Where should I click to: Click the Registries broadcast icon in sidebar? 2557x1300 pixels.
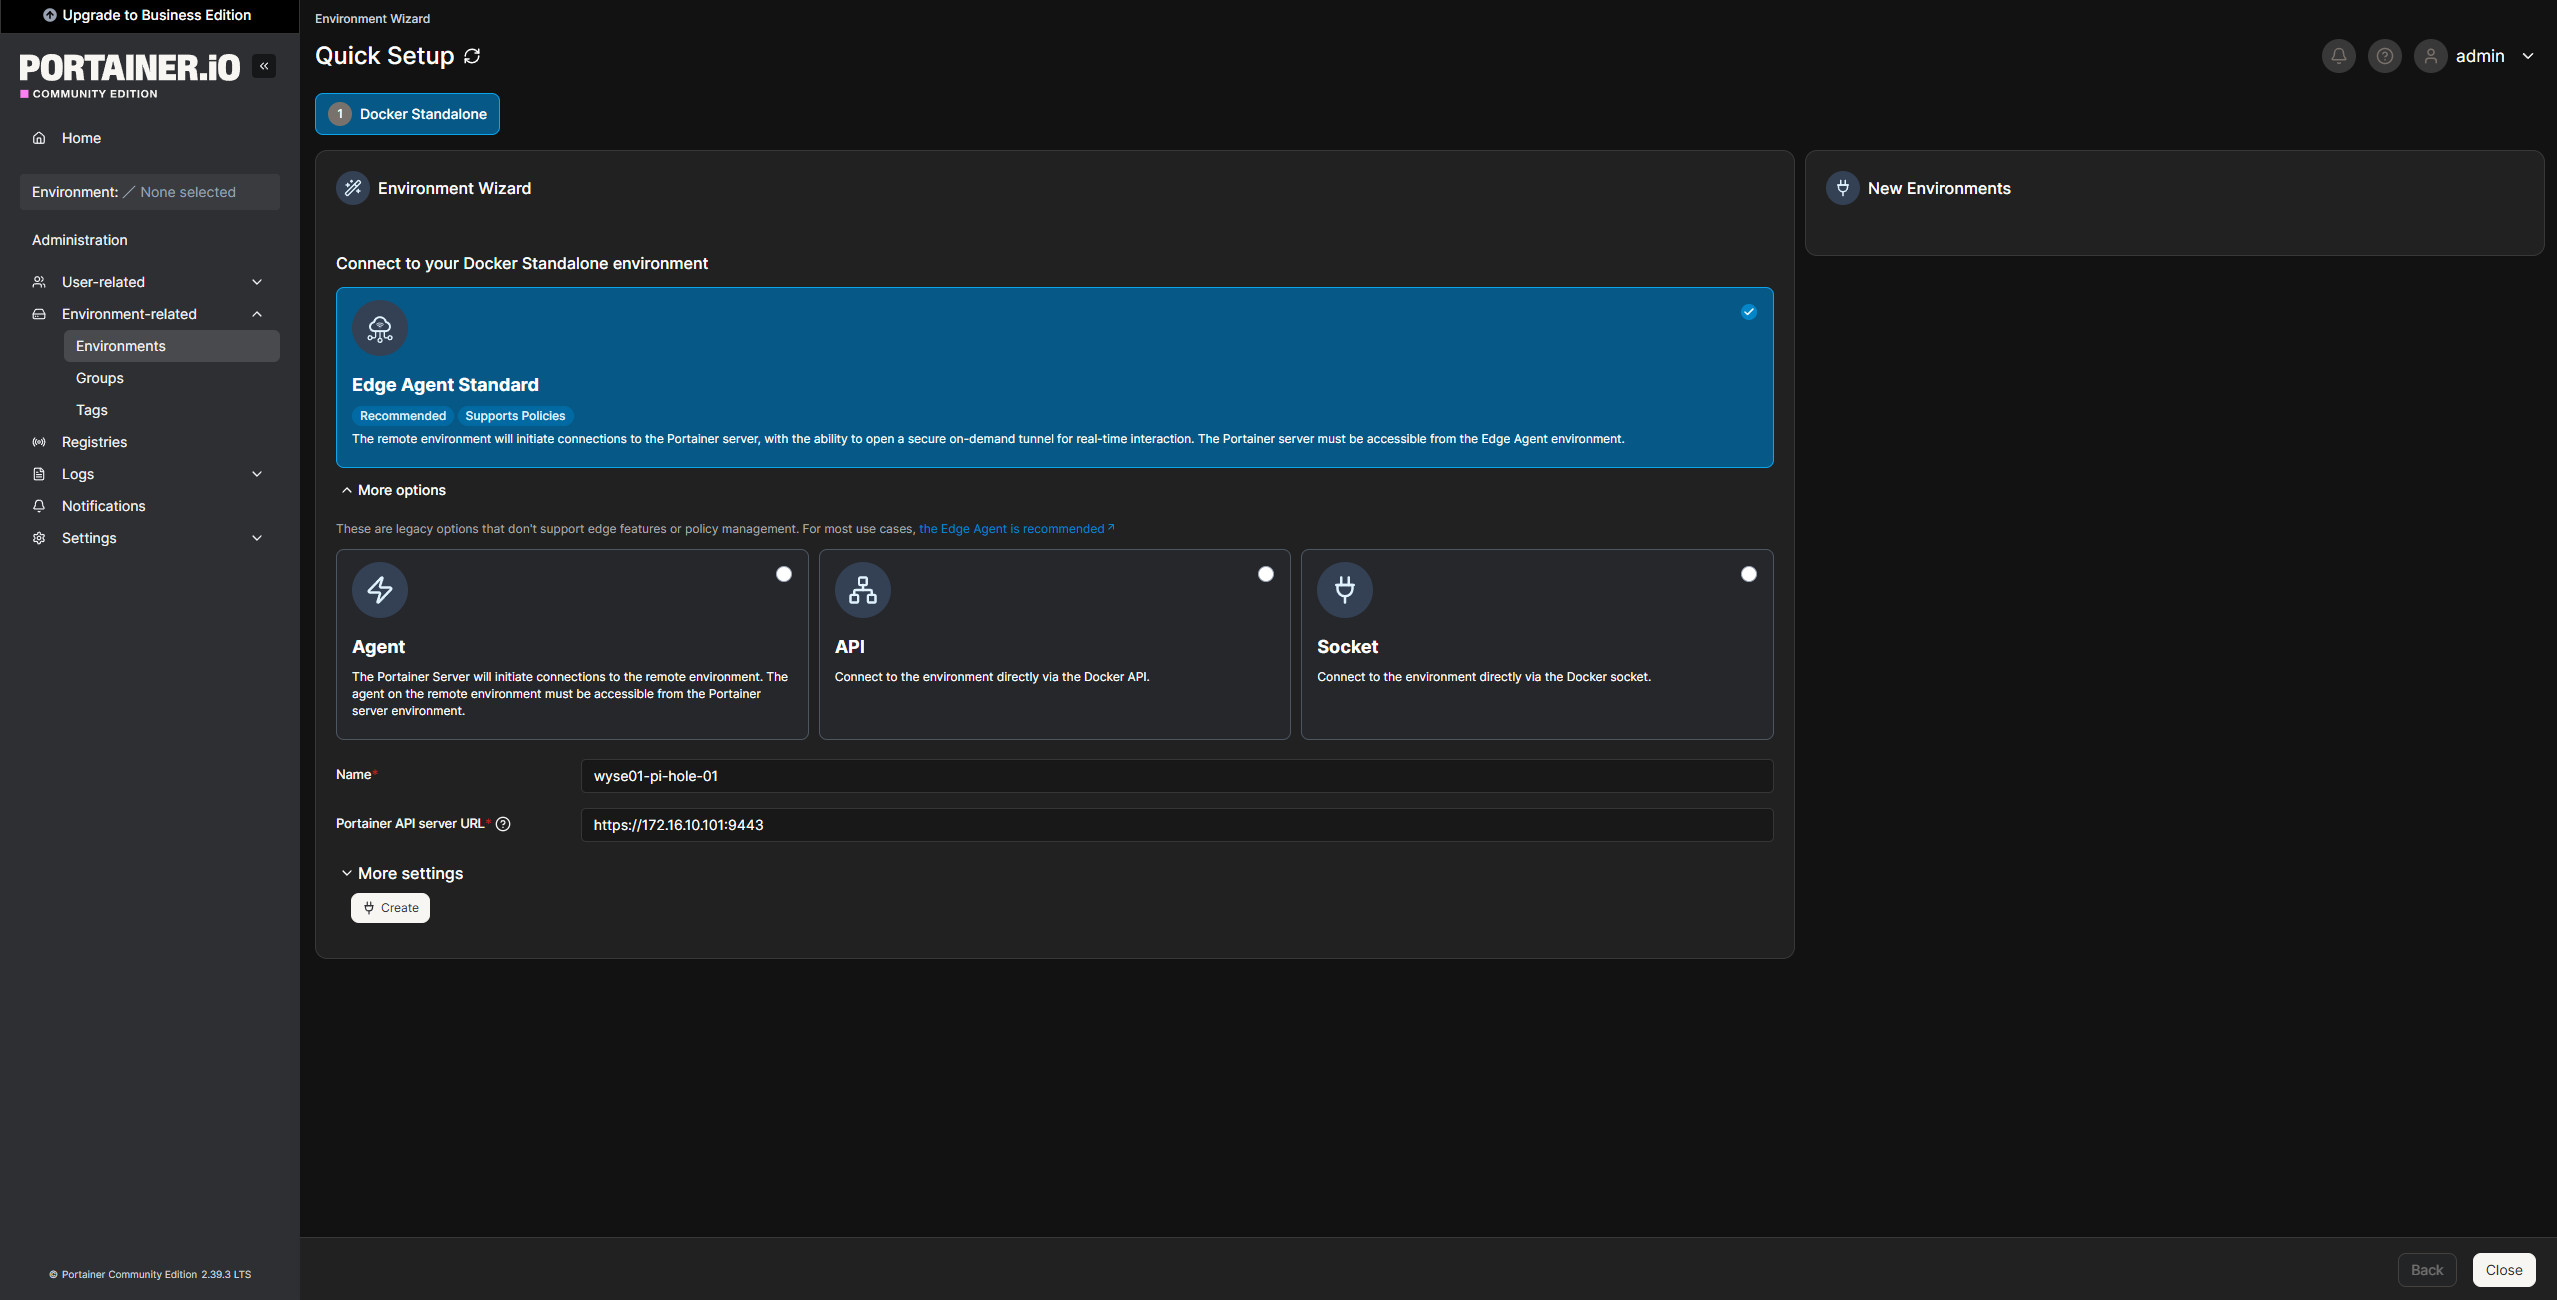click(x=39, y=442)
